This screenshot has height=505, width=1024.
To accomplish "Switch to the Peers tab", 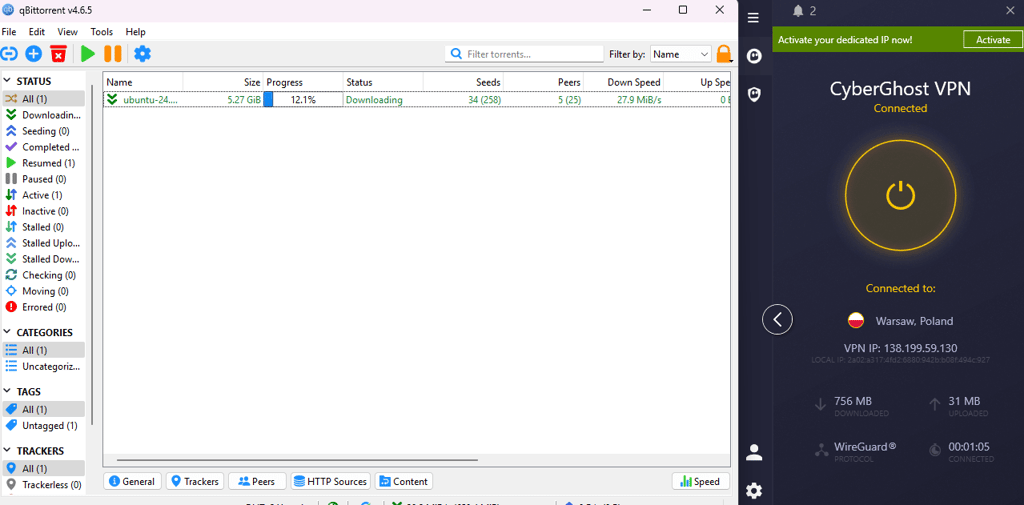I will (x=257, y=481).
